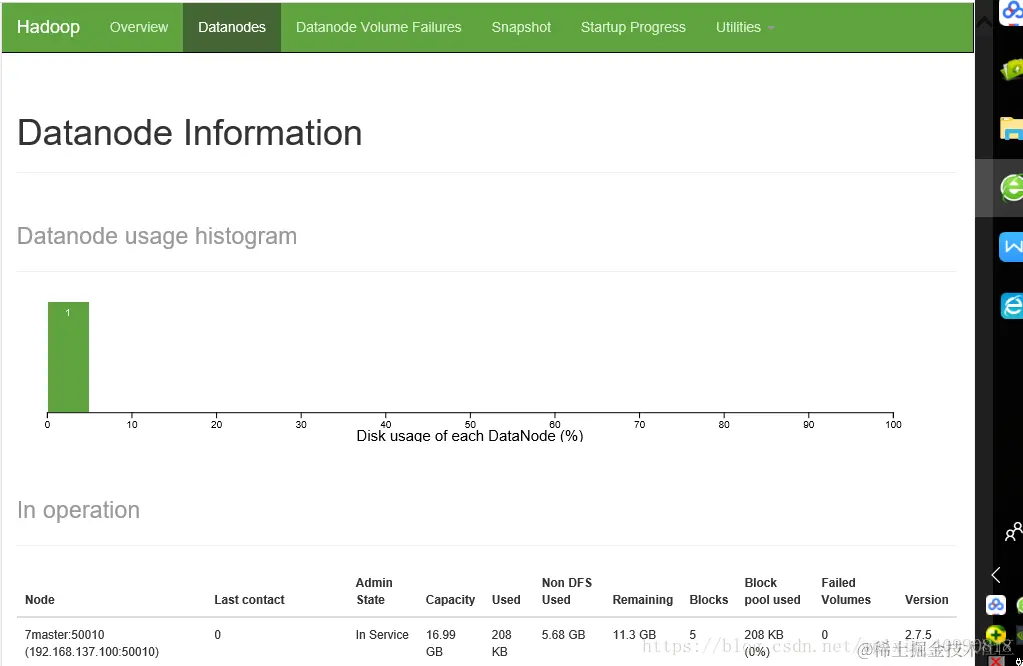Click the Admin State column header
Viewport: 1023px width, 666px height.
pos(374,591)
